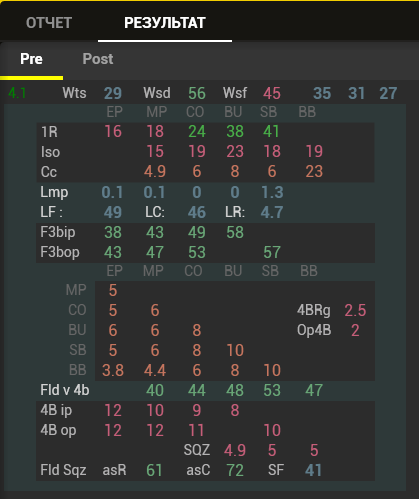Switch to the ОТЧЕТ tab
Image resolution: width=419 pixels, height=499 pixels.
point(49,23)
